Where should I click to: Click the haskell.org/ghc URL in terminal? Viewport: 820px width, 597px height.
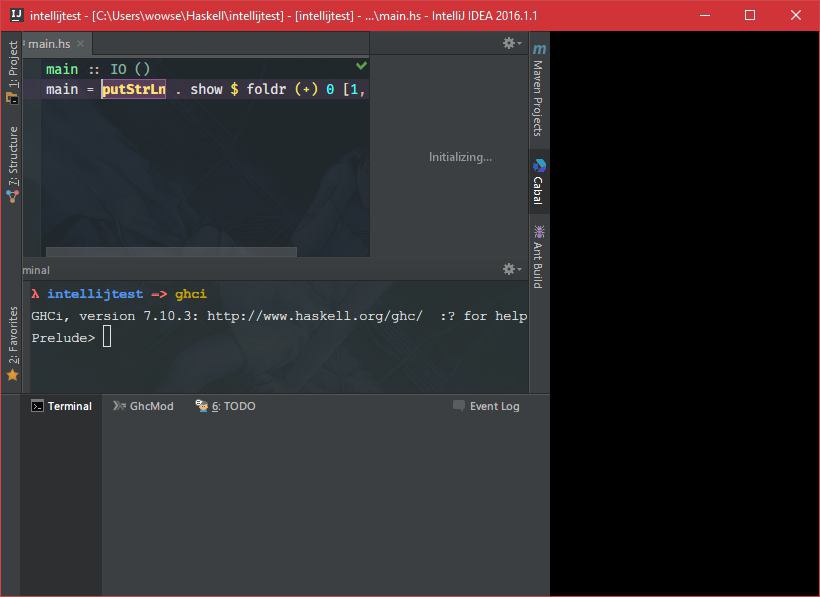[315, 316]
